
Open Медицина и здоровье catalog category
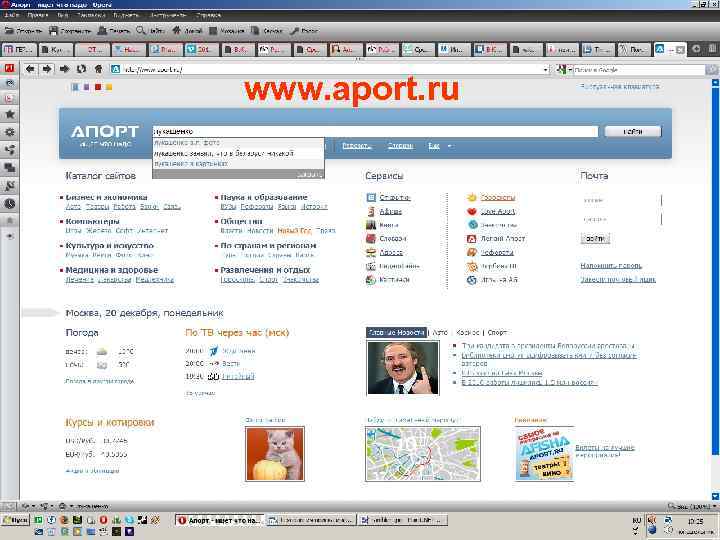pos(112,270)
